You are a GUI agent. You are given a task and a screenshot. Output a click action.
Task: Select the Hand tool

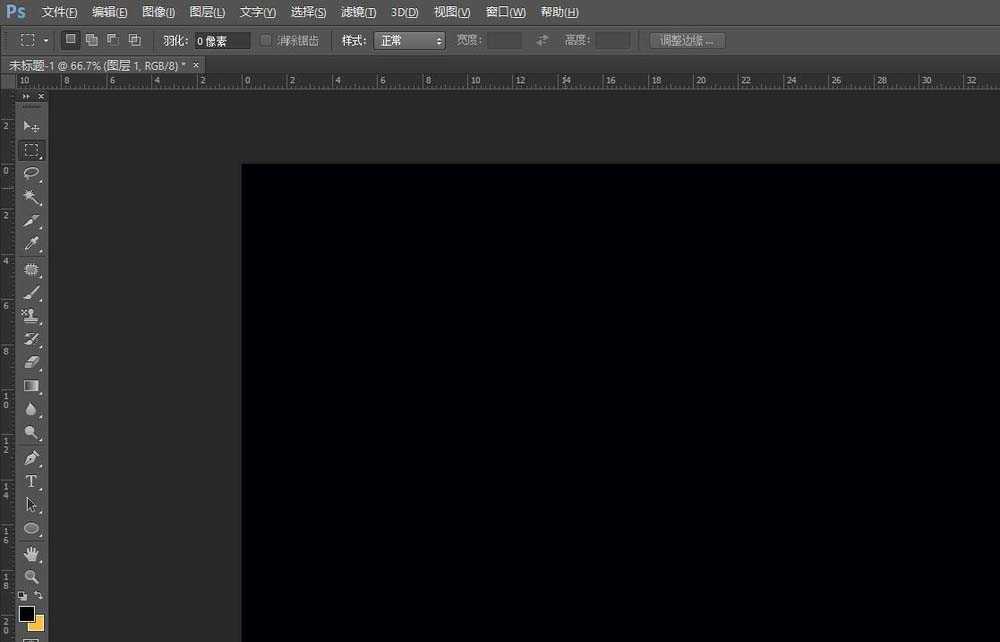coord(32,553)
